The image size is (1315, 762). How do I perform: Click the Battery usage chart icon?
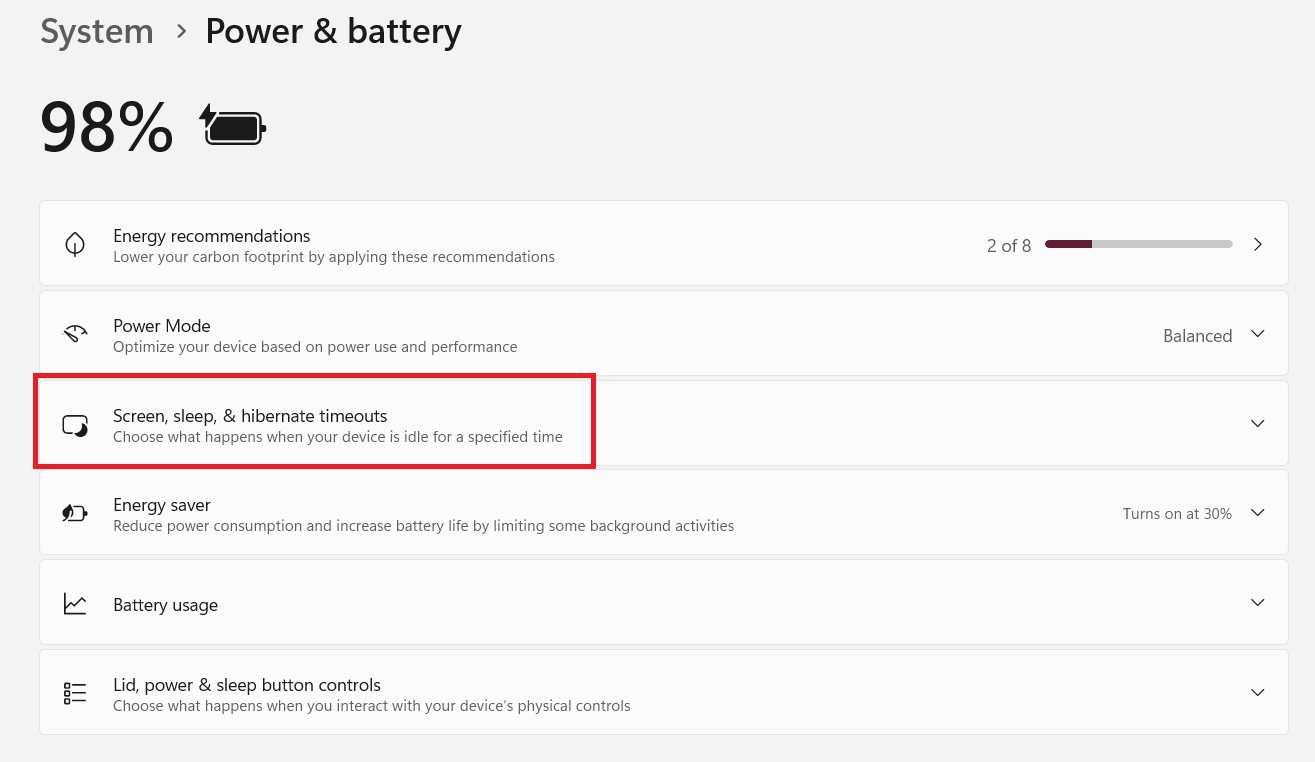coord(75,603)
